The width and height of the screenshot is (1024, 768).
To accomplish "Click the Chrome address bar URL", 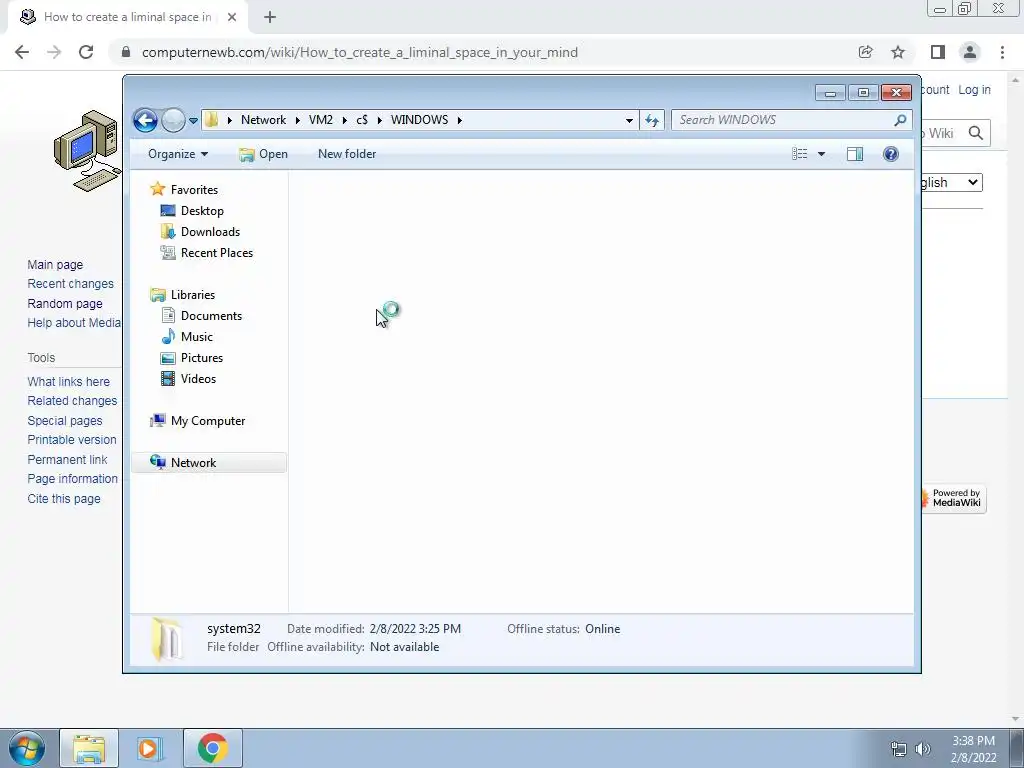I will click(359, 52).
